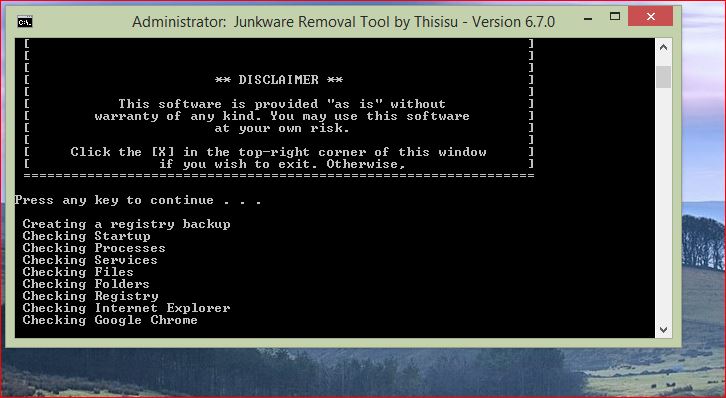Screen dimensions: 726x398
Task: Select the Checking Google Chrome line
Action: pos(110,320)
